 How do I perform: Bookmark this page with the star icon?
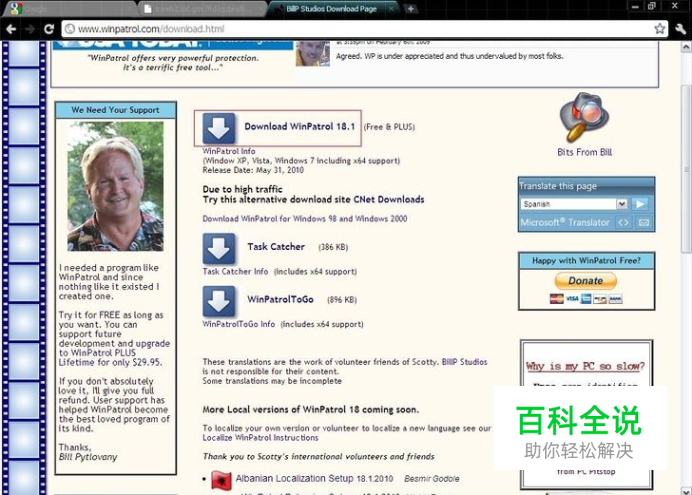pos(659,29)
